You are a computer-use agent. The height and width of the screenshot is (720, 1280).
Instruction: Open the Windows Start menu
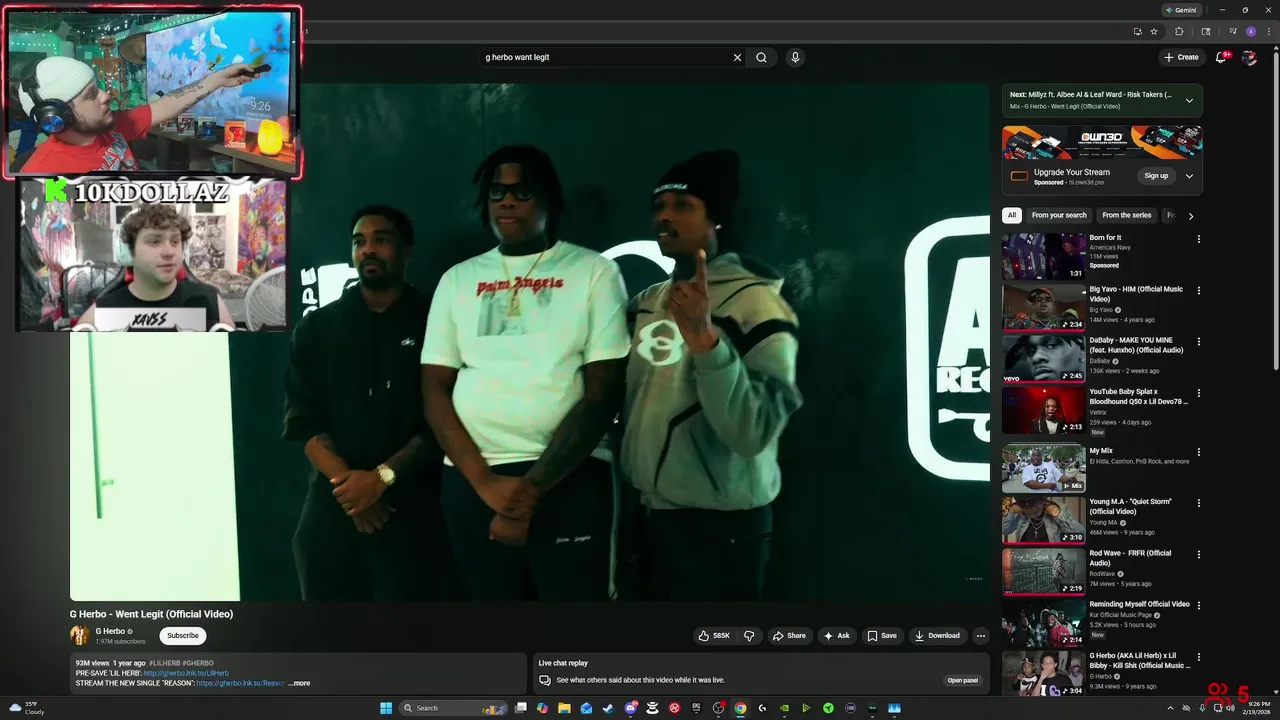pos(386,708)
